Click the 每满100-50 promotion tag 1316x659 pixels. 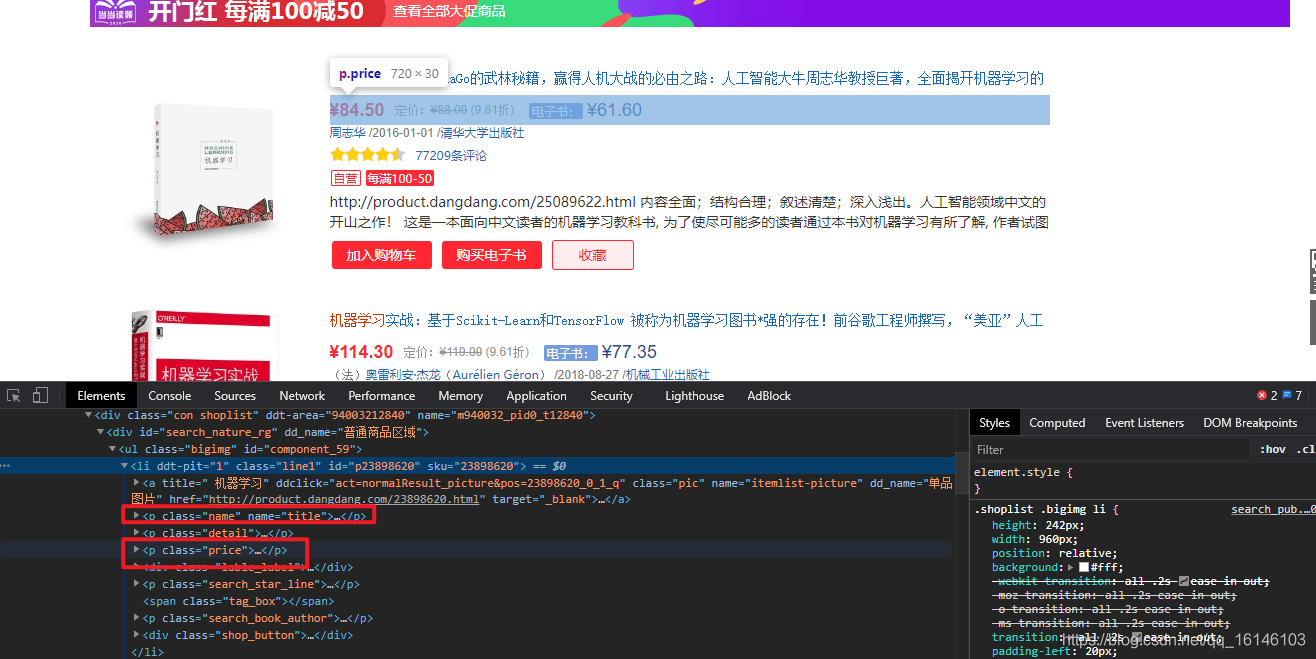coord(399,178)
